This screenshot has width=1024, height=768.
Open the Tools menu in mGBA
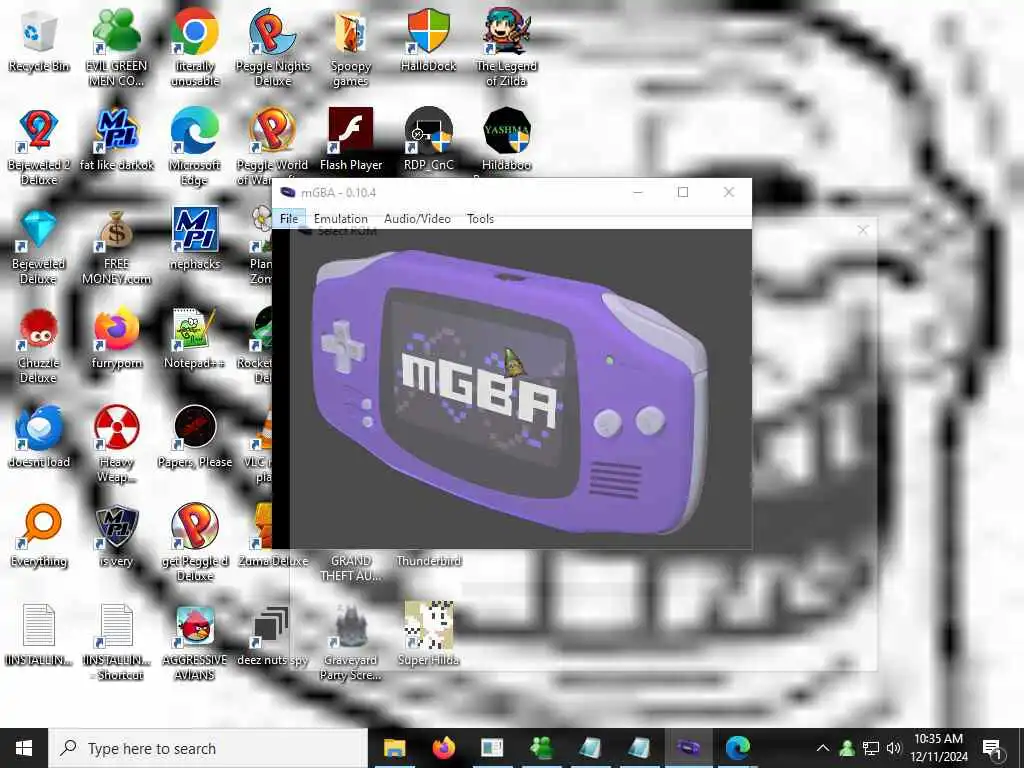[480, 219]
